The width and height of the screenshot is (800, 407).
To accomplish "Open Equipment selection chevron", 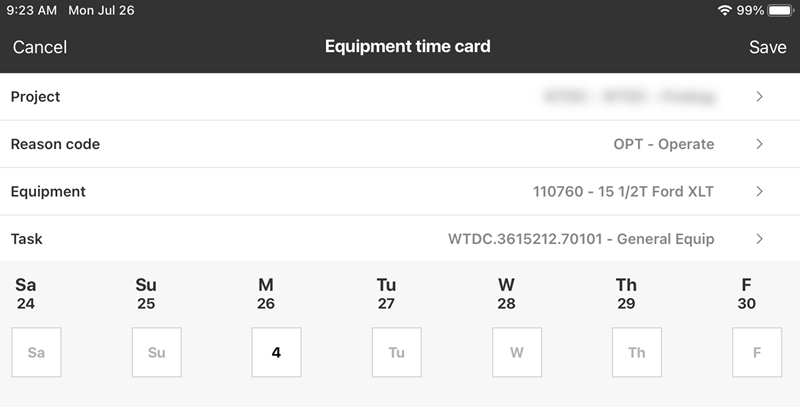I will (x=760, y=191).
